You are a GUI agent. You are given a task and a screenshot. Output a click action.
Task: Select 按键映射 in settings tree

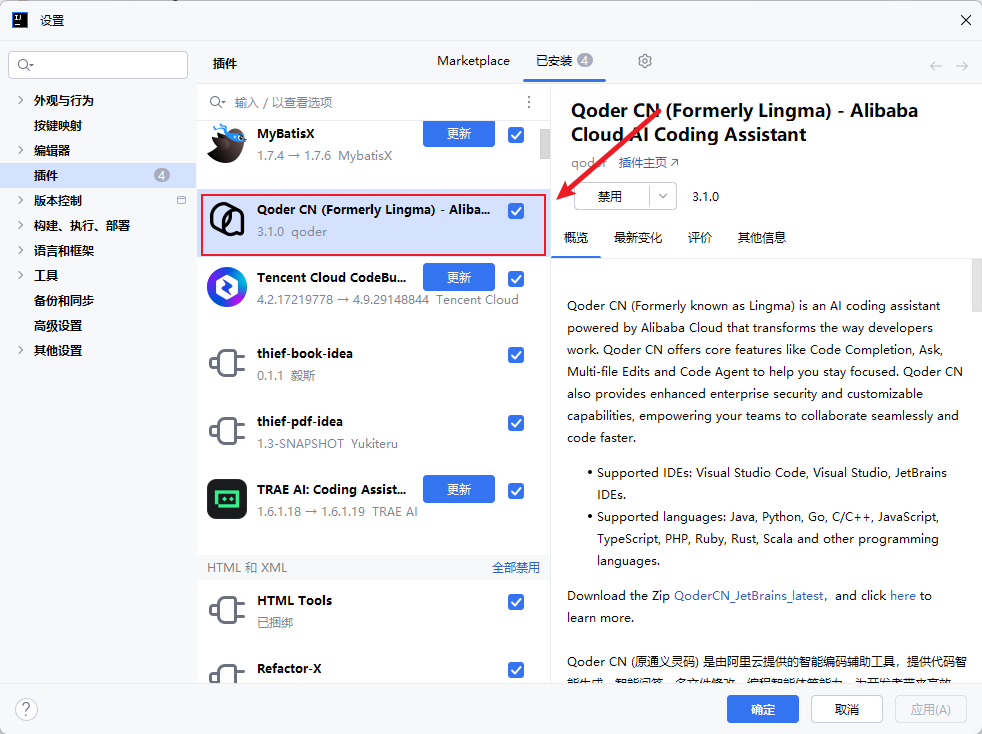[x=58, y=125]
